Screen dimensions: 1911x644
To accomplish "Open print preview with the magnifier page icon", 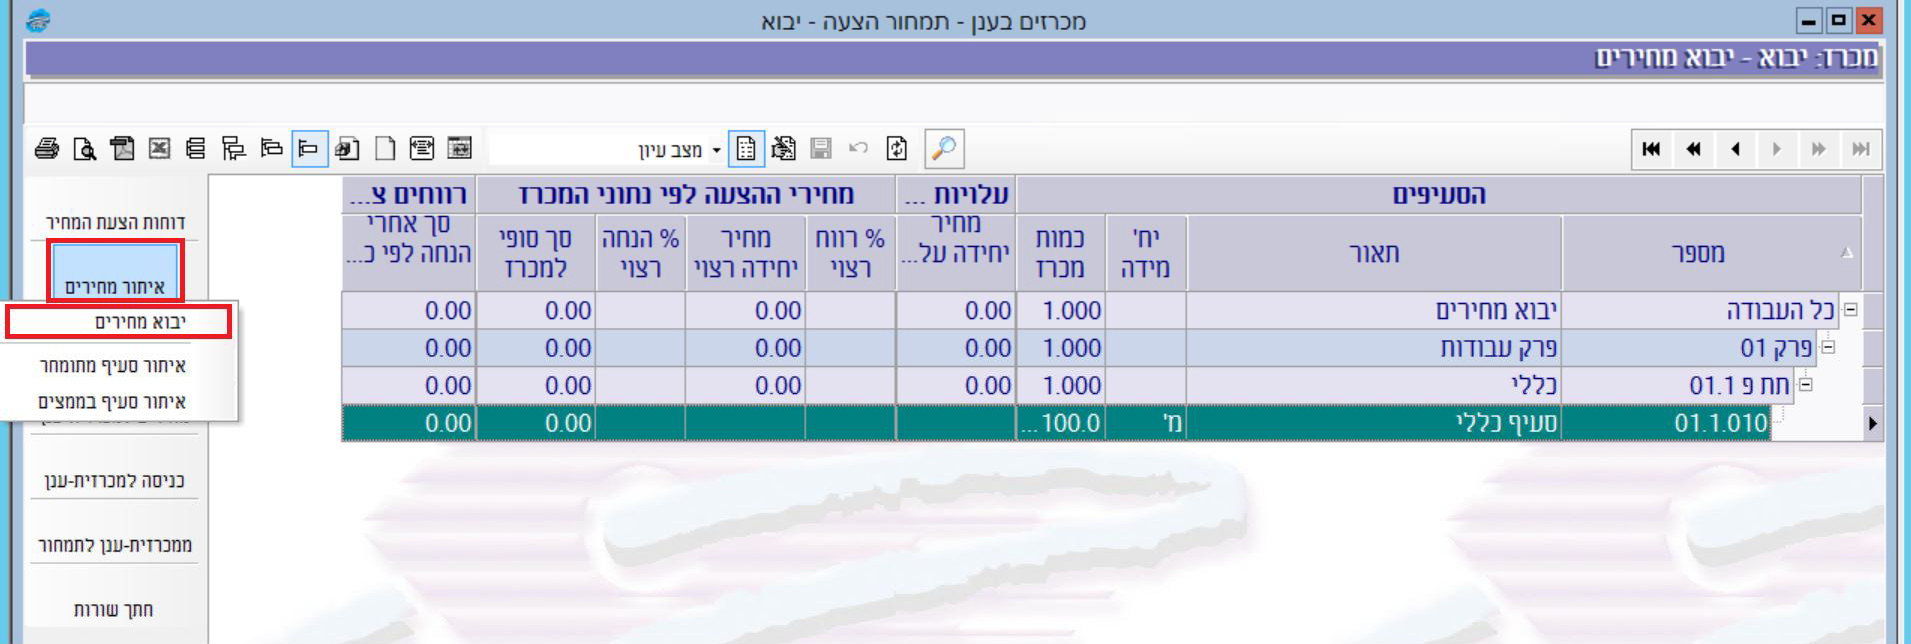I will [x=85, y=149].
